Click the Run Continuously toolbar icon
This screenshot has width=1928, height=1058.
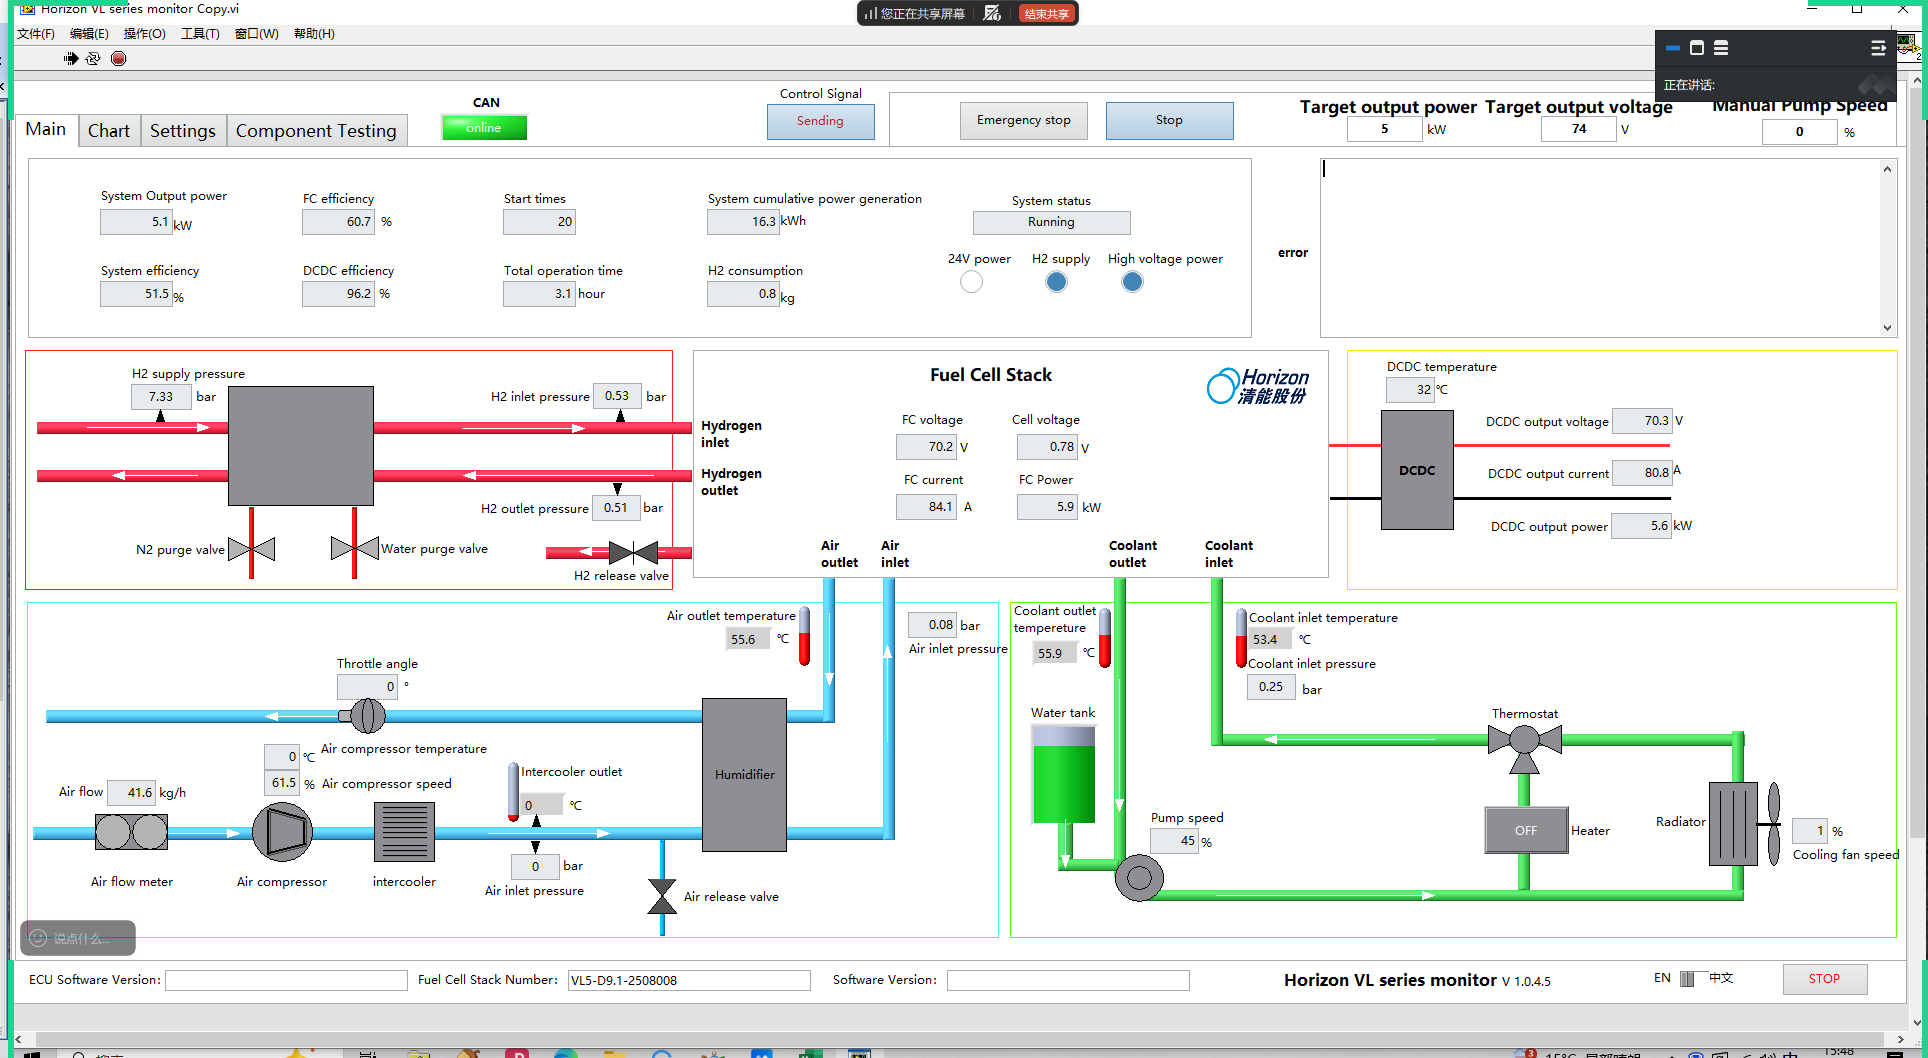pyautogui.click(x=93, y=59)
